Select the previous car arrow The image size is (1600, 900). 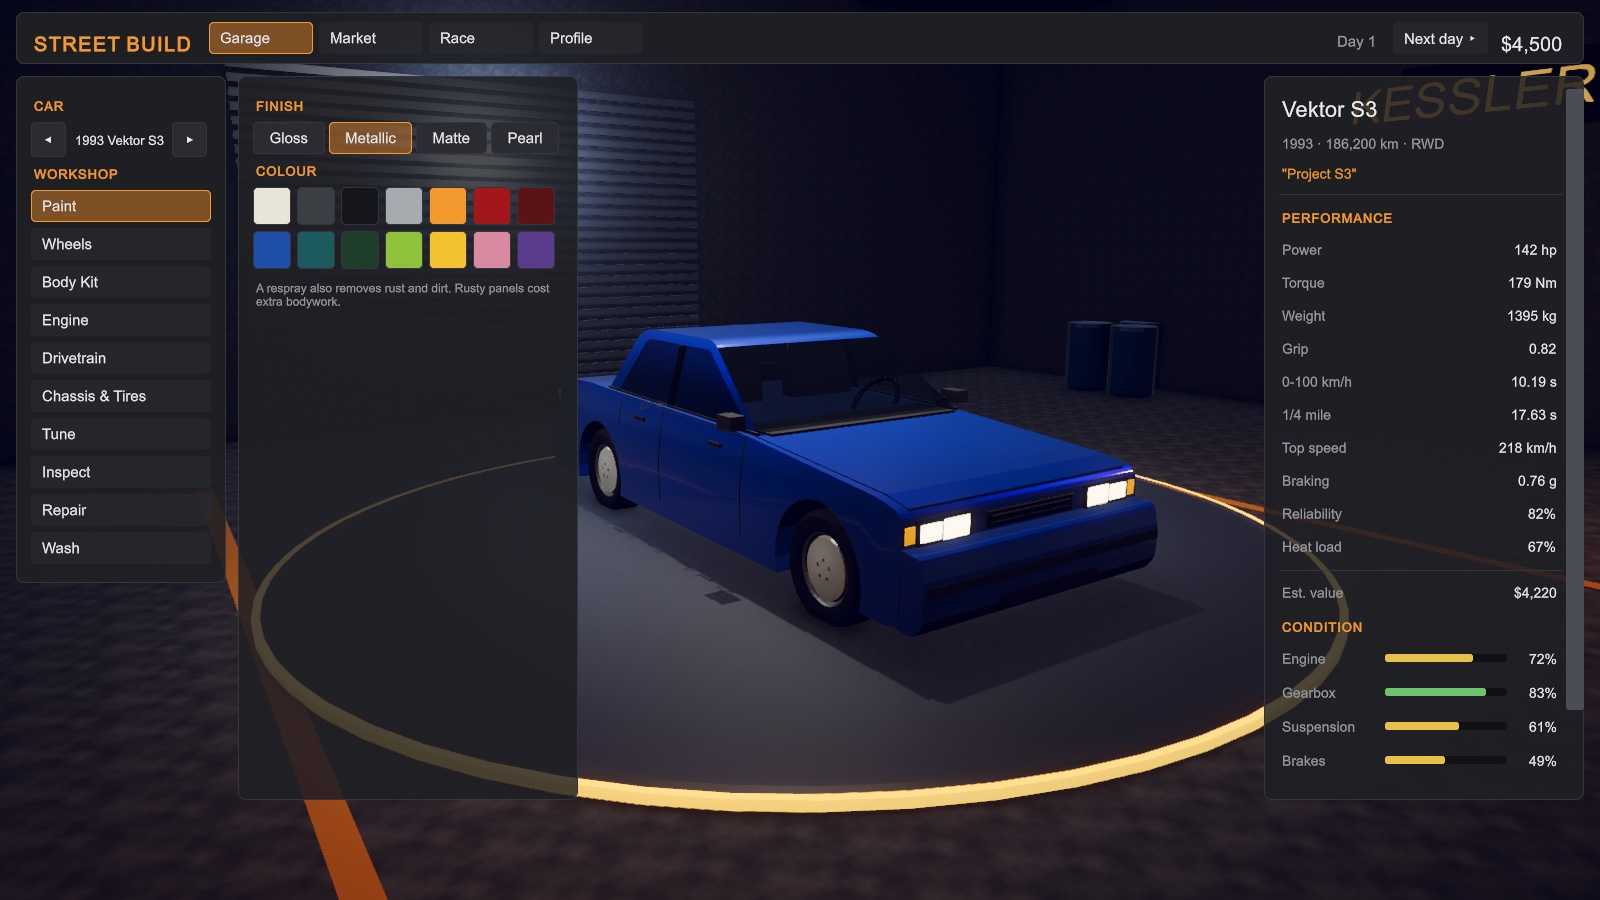point(48,140)
